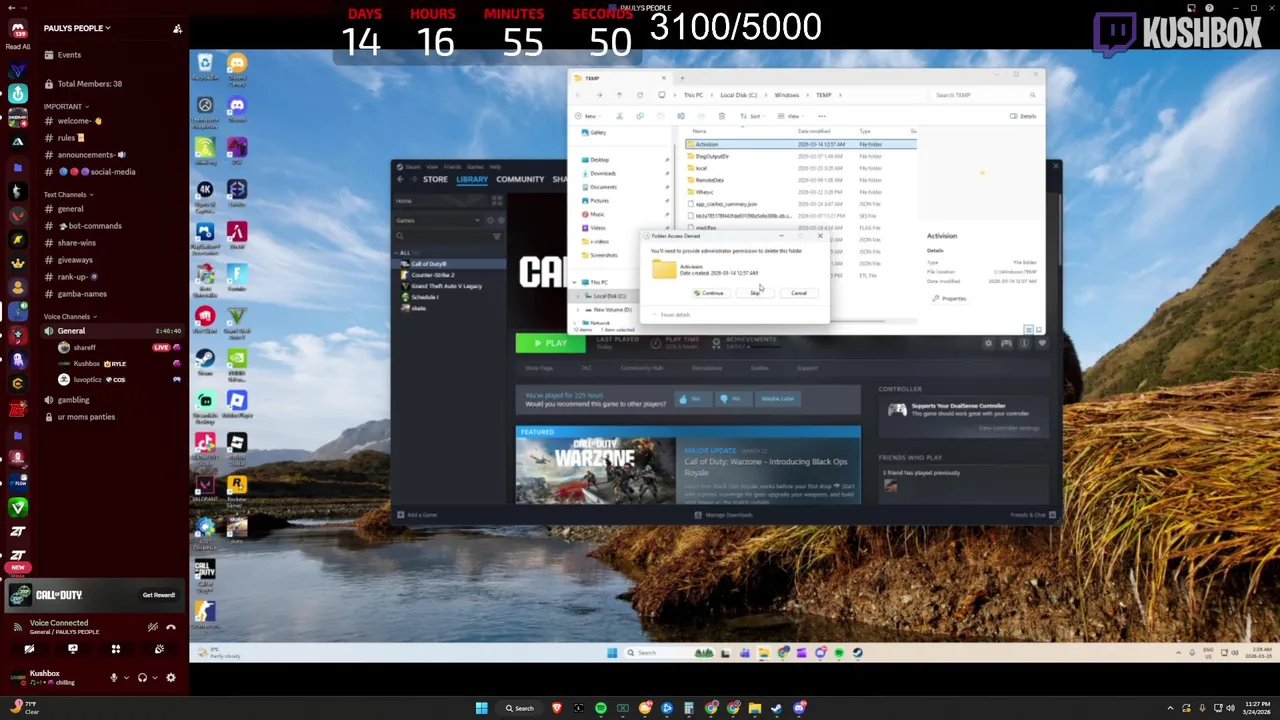Expand Fewer details in access dialog
The width and height of the screenshot is (1280, 720).
[x=672, y=315]
